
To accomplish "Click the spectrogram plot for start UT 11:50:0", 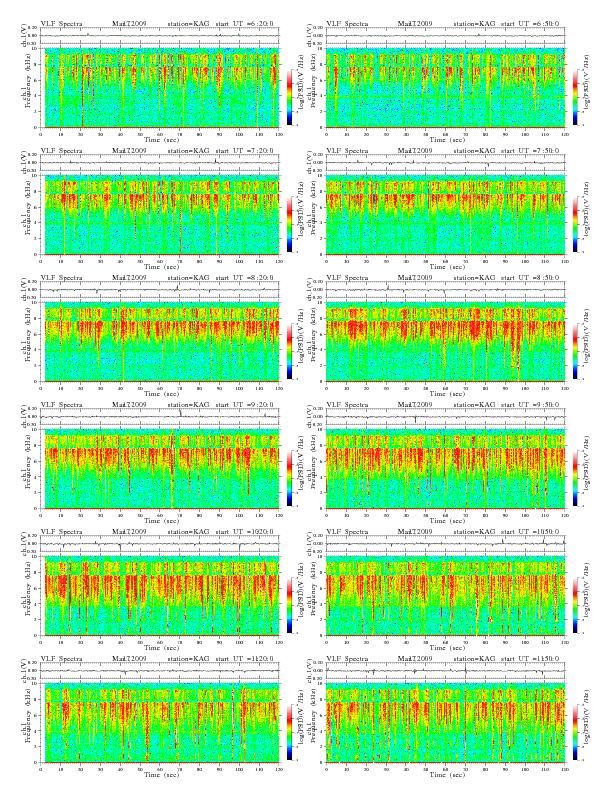I will 445,723.
